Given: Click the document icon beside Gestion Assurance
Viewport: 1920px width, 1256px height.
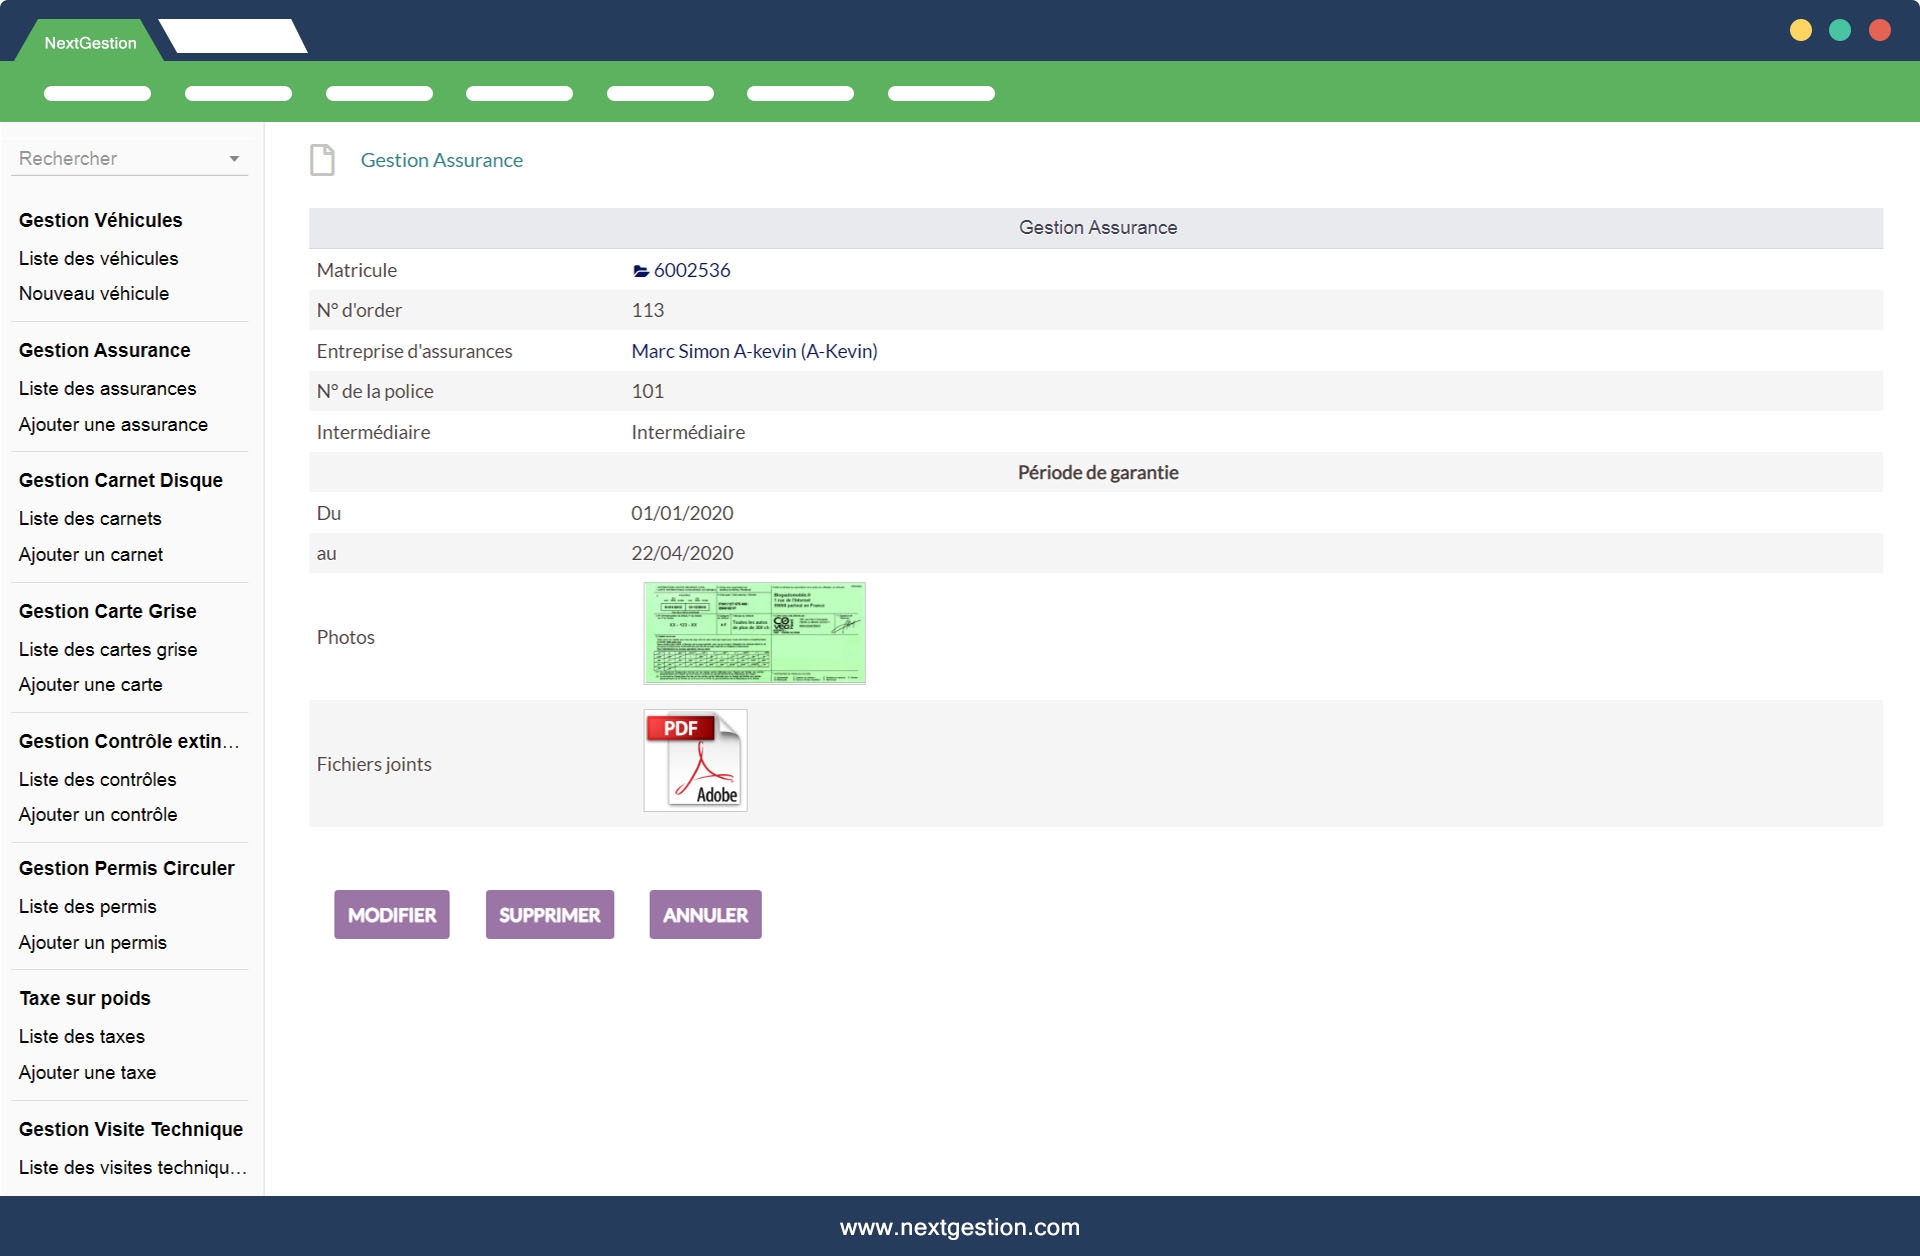Looking at the screenshot, I should point(322,160).
